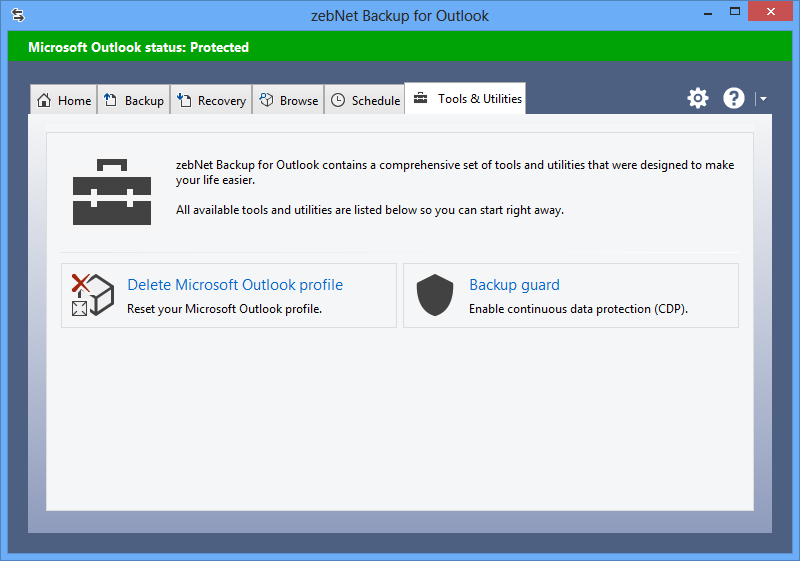
Task: Click the Tools & Utilities tab
Action: coord(465,98)
